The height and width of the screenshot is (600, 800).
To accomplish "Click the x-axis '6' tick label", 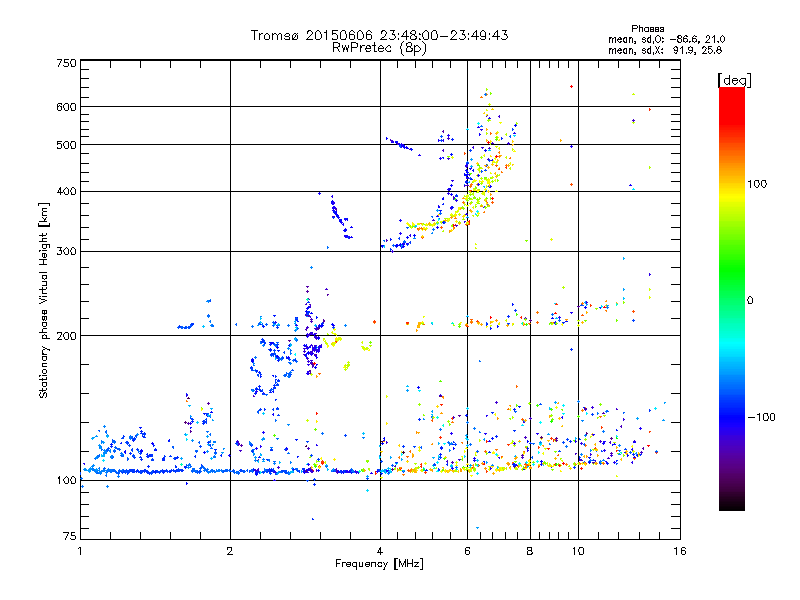I will pos(467,551).
